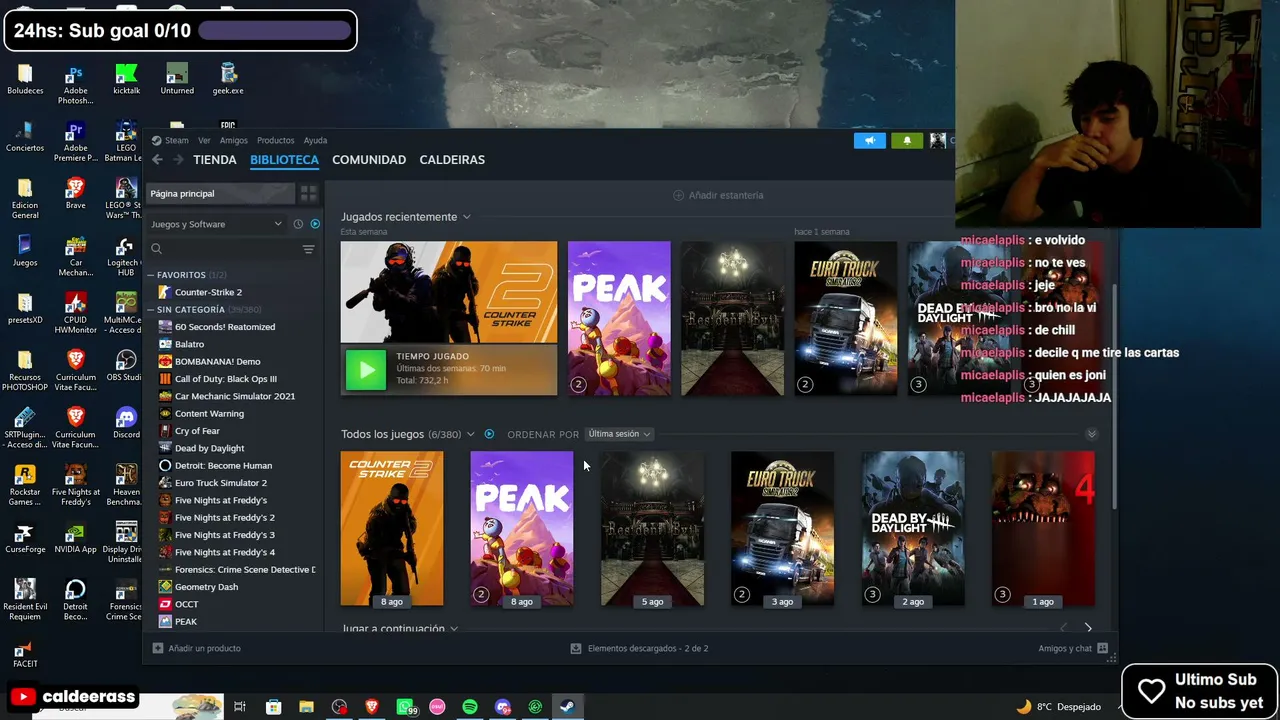Open the CALDEIRAS profile tab
Image resolution: width=1280 pixels, height=720 pixels.
click(452, 160)
